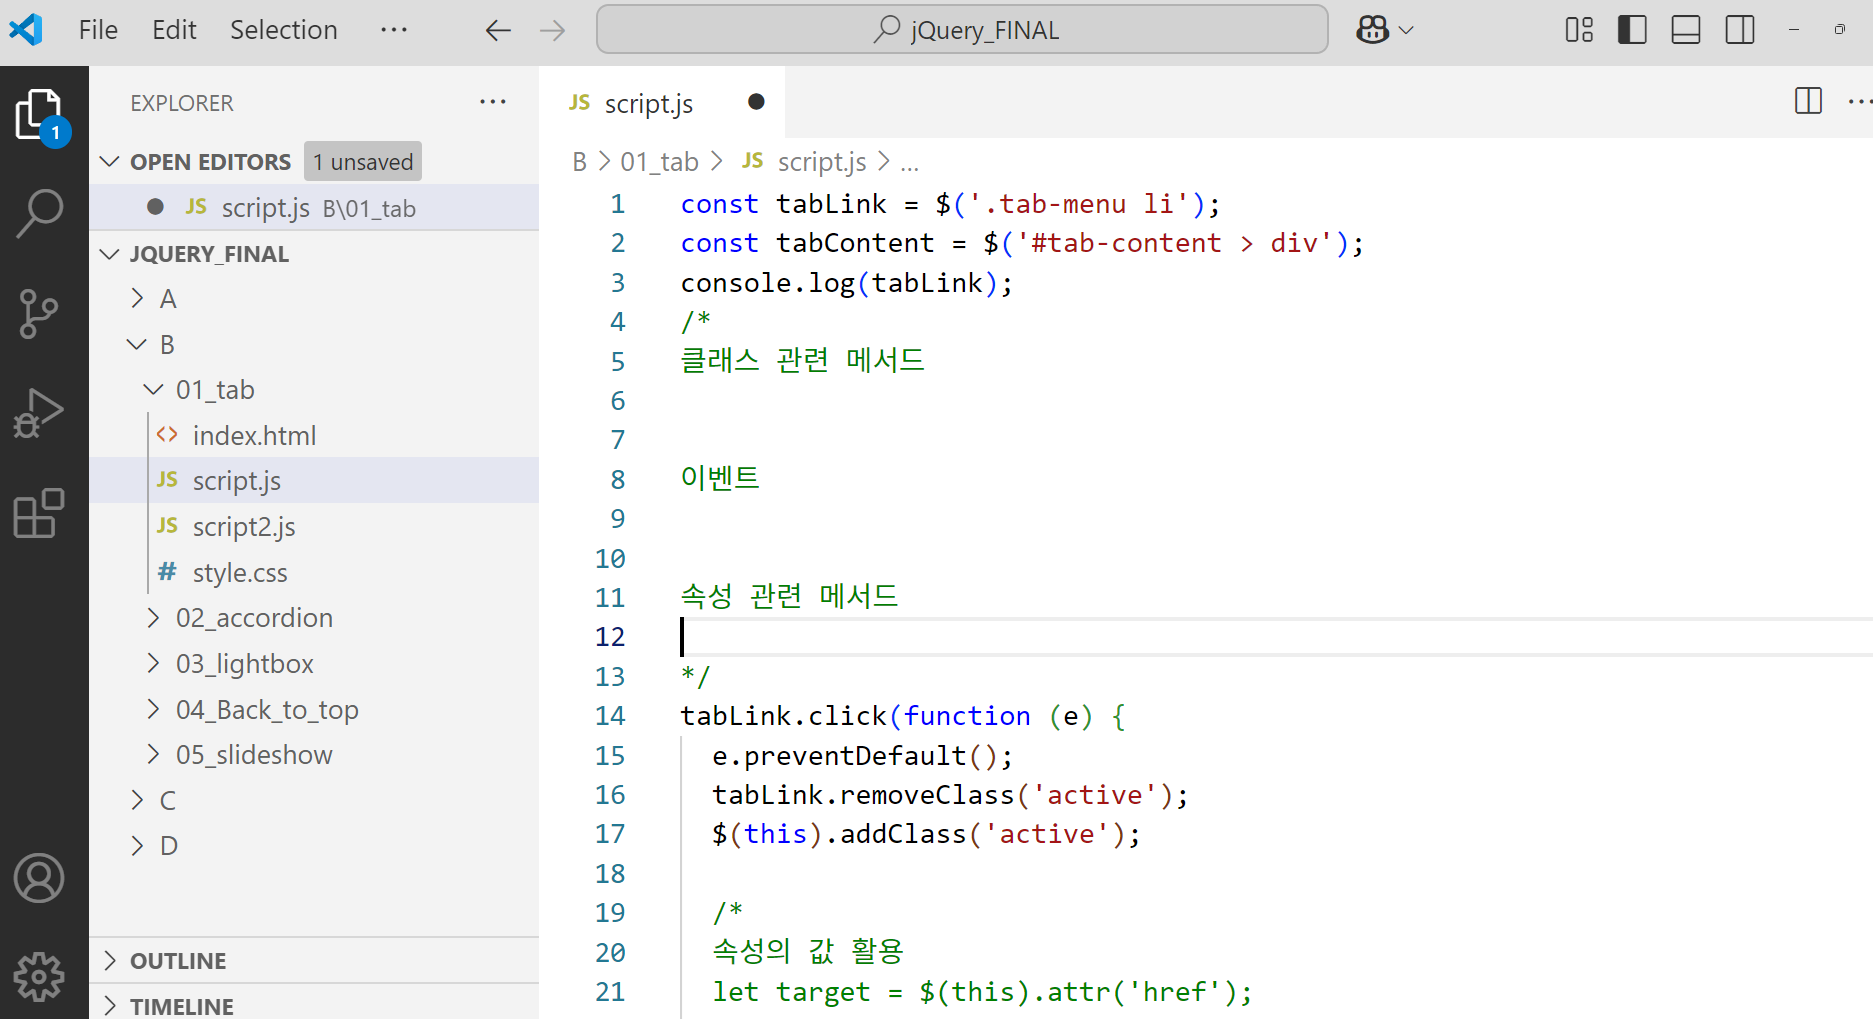Click the back navigation arrow
Image resolution: width=1873 pixels, height=1019 pixels.
(497, 29)
